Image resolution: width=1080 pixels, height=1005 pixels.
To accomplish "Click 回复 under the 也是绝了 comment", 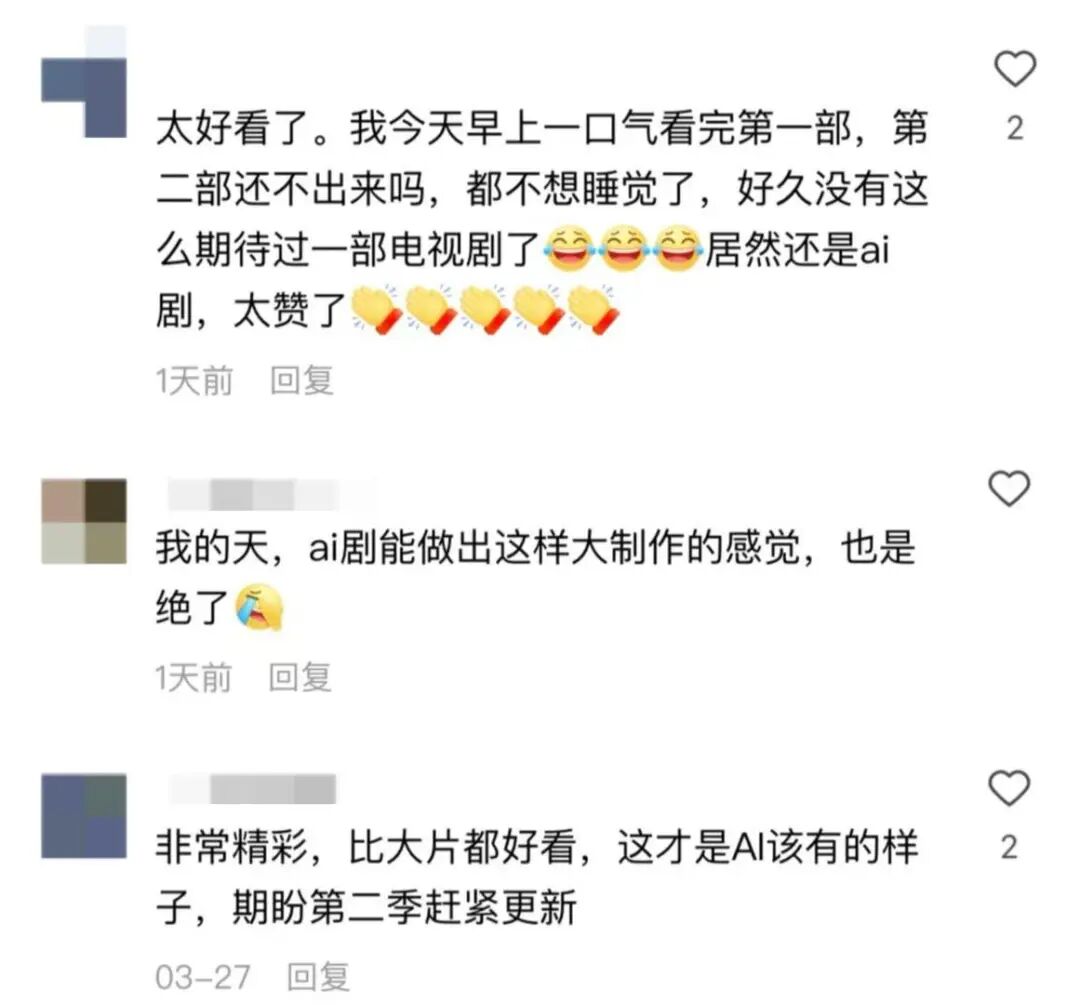I will tap(300, 678).
